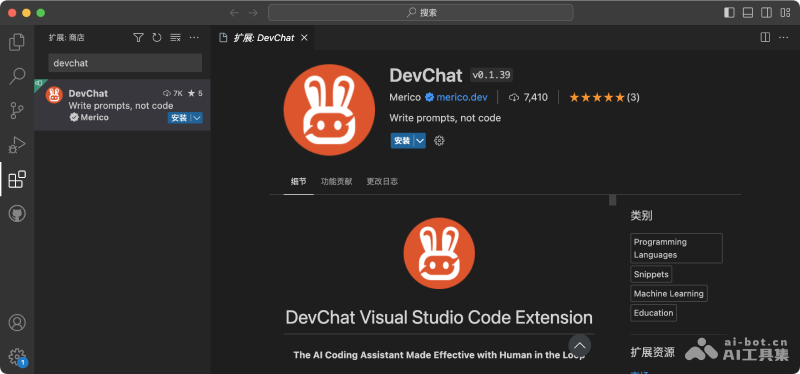Click DevChat Visual Studio Code Extension heading
Screen dimensions: 800x374
439,317
